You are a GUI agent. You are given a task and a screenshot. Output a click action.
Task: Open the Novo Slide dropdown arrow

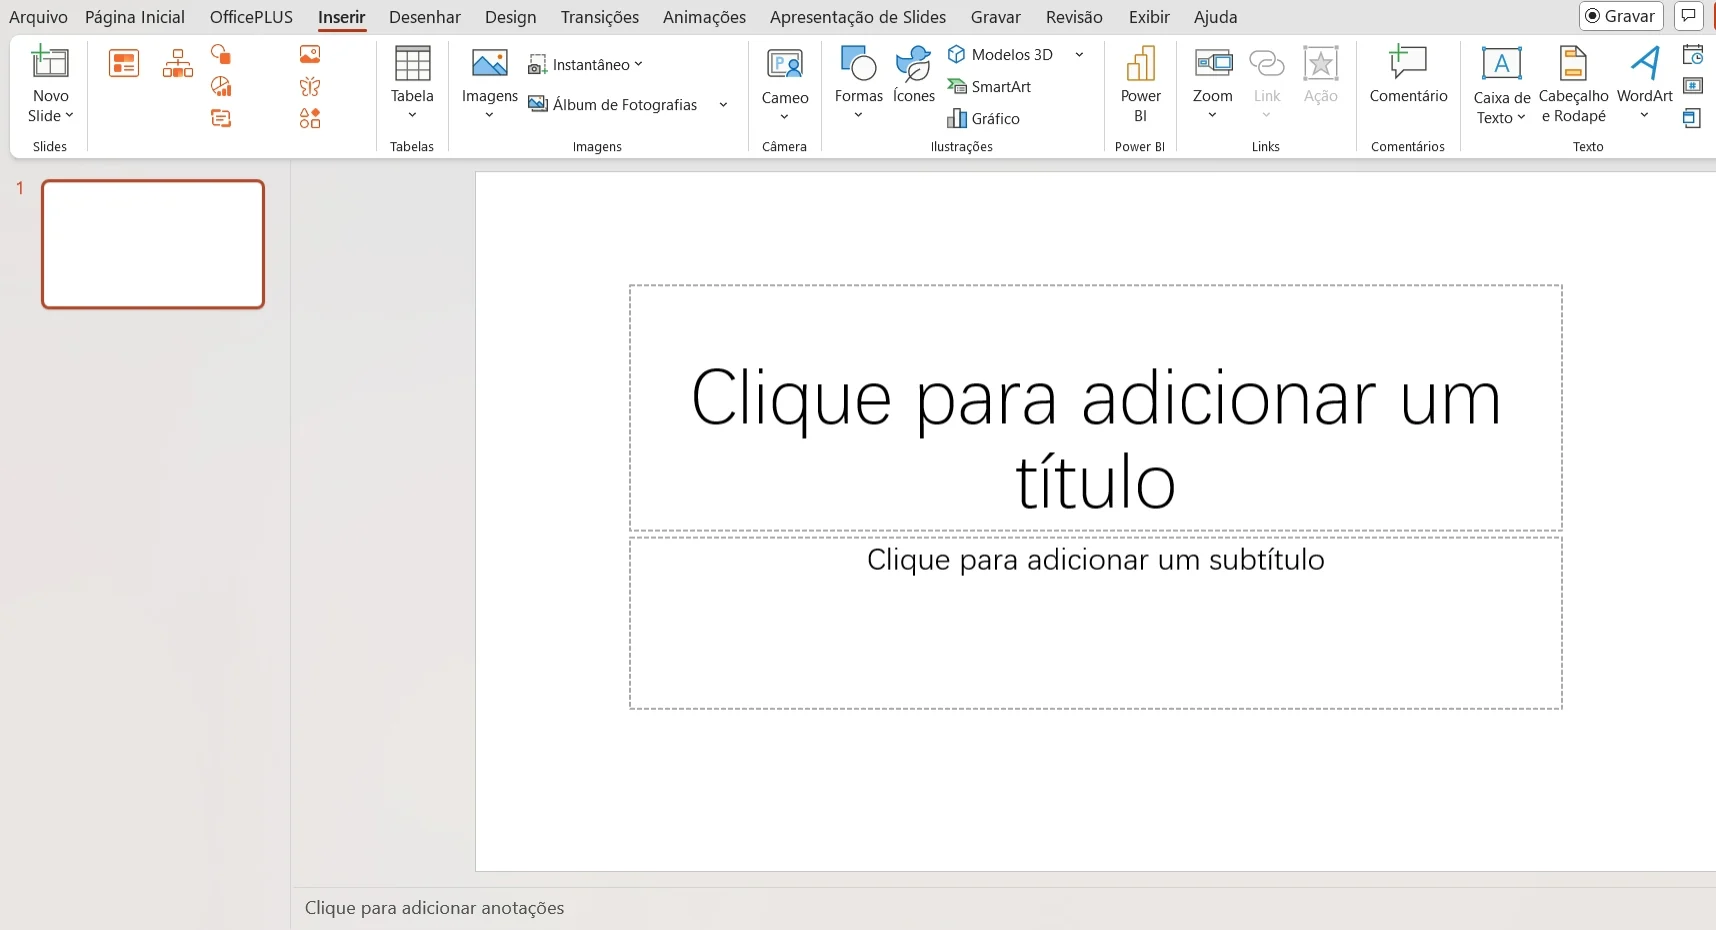coord(69,116)
